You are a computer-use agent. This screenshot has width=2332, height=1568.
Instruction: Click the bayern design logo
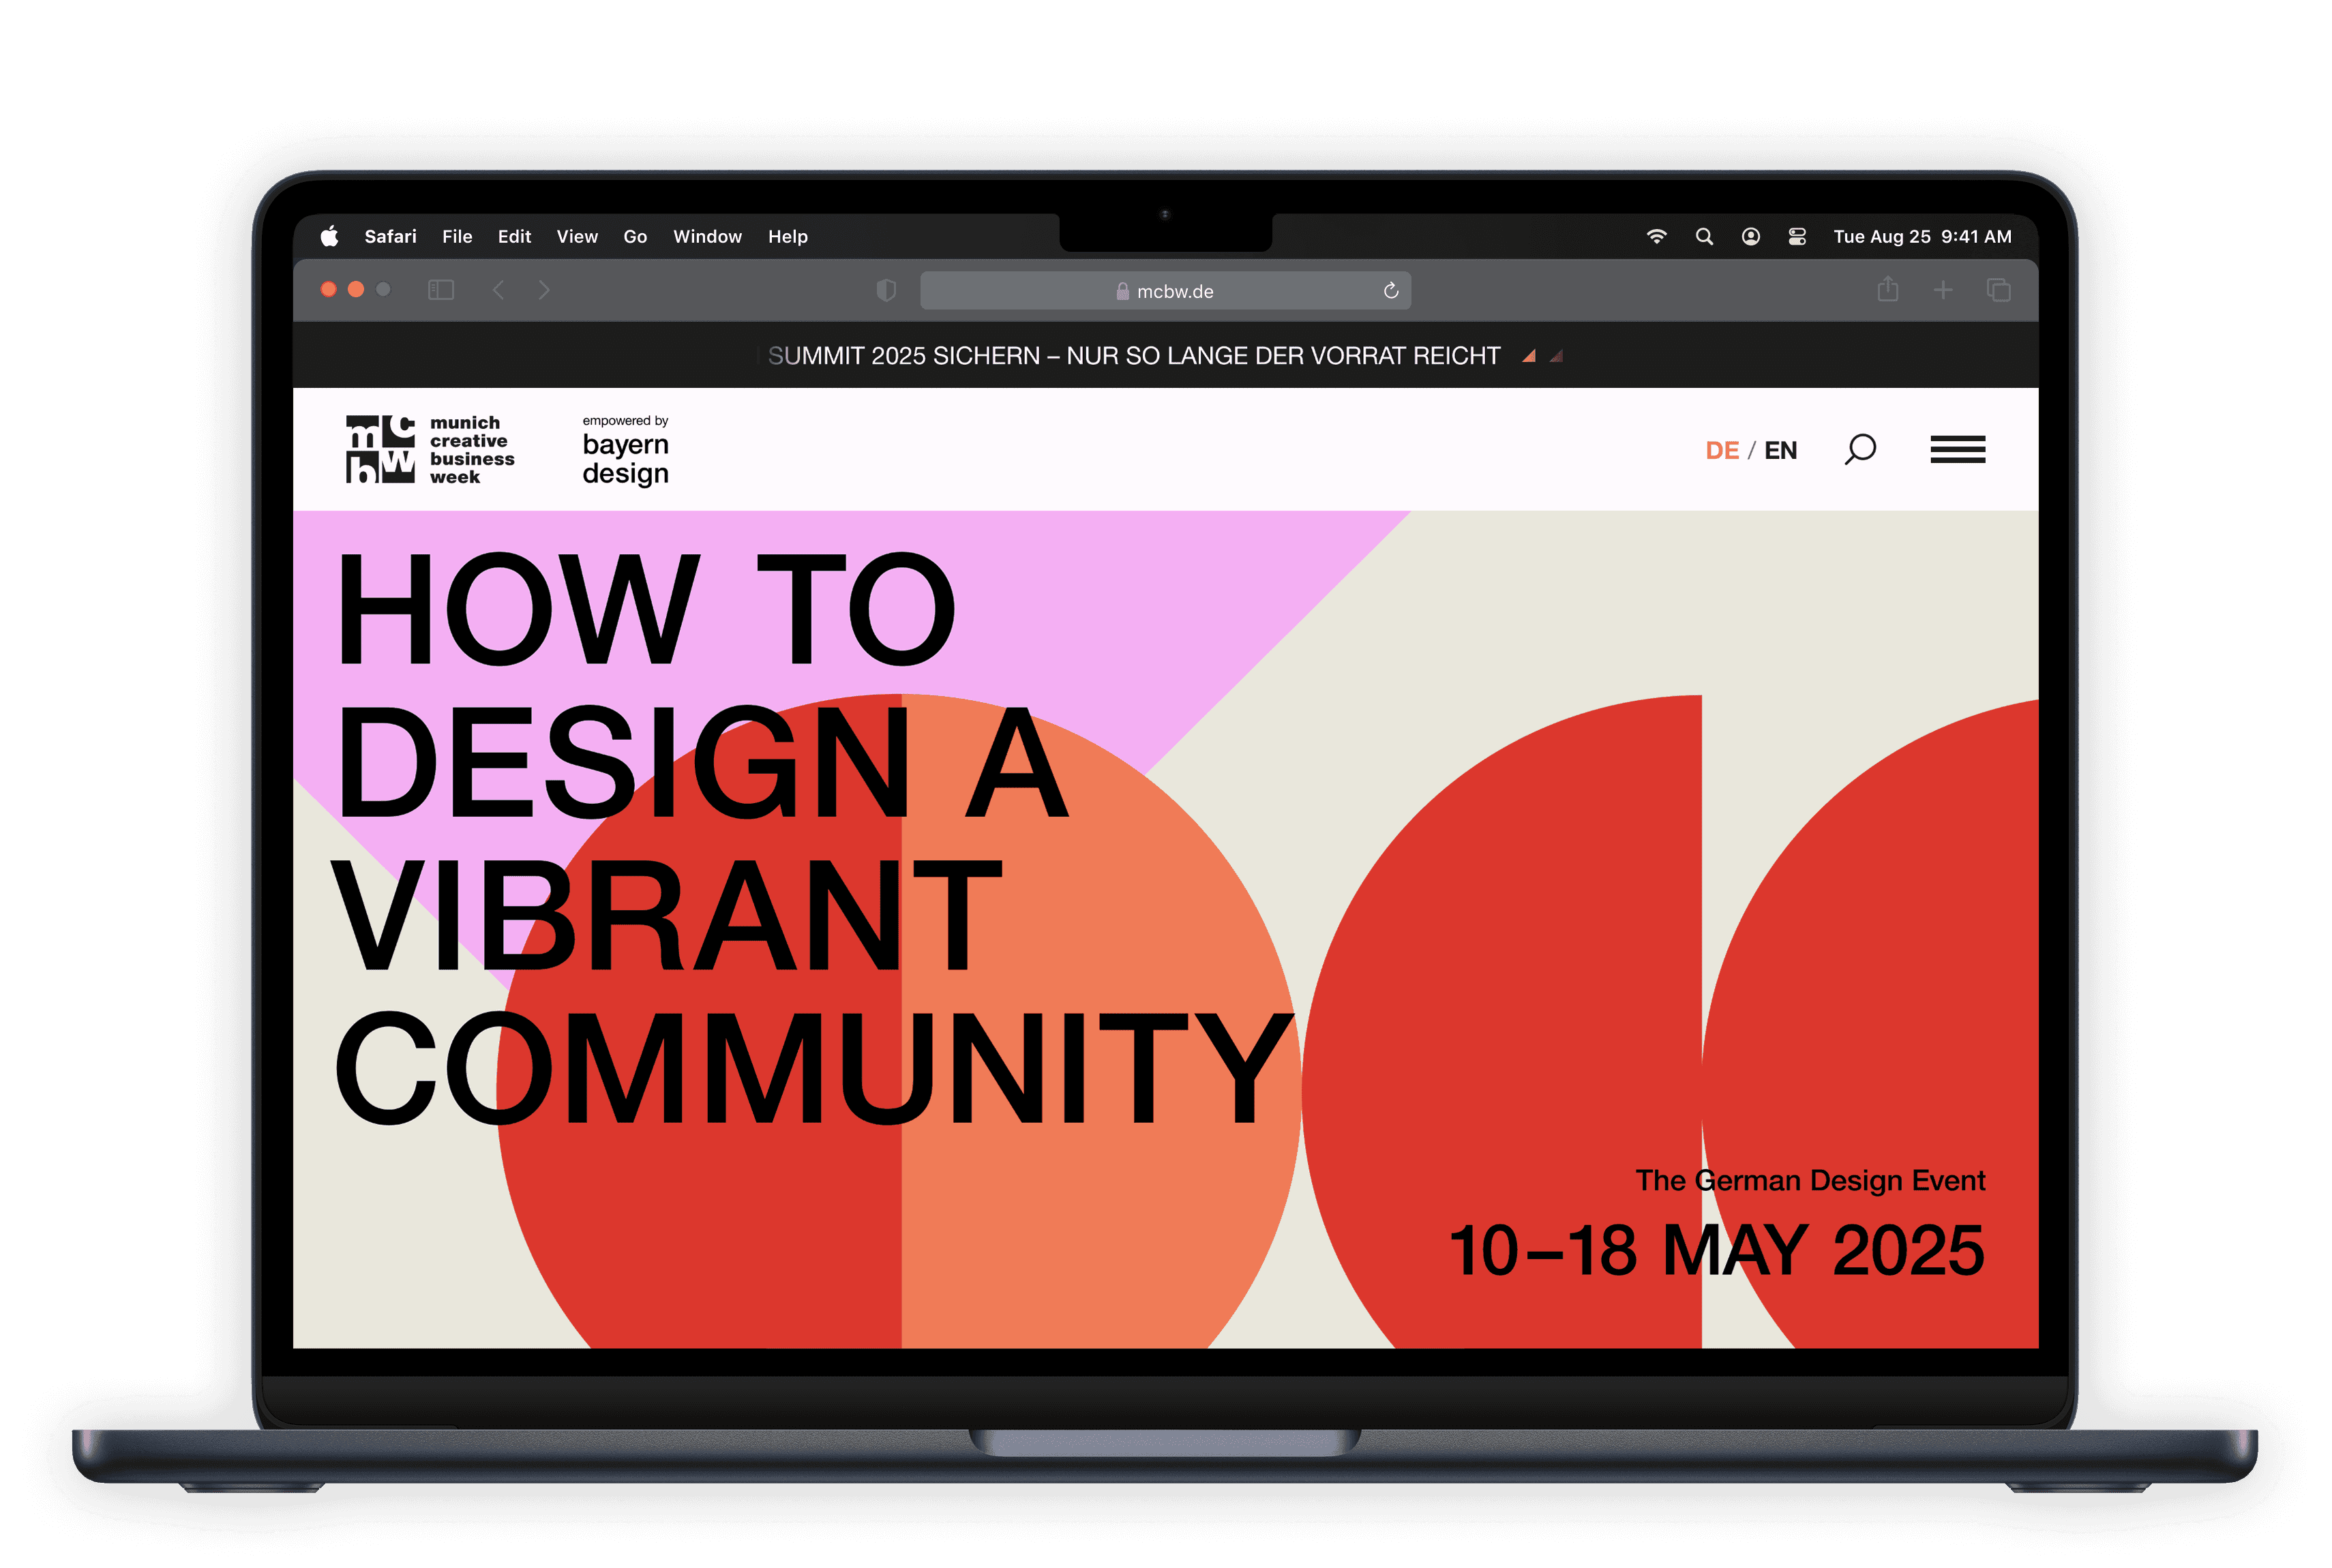[x=626, y=452]
